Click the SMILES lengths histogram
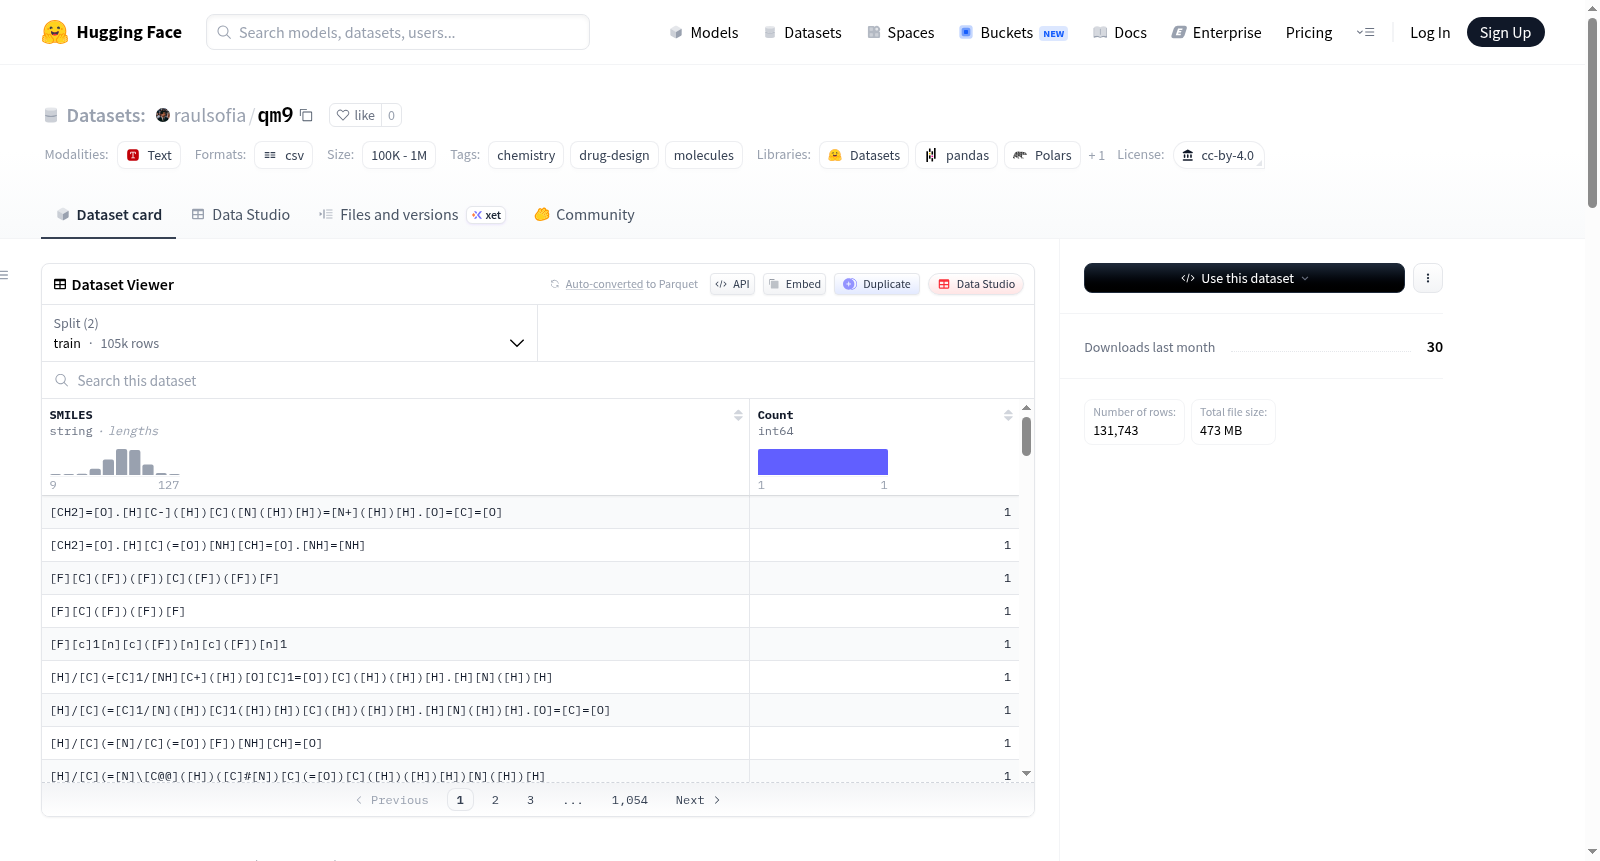The height and width of the screenshot is (861, 1600). point(115,462)
